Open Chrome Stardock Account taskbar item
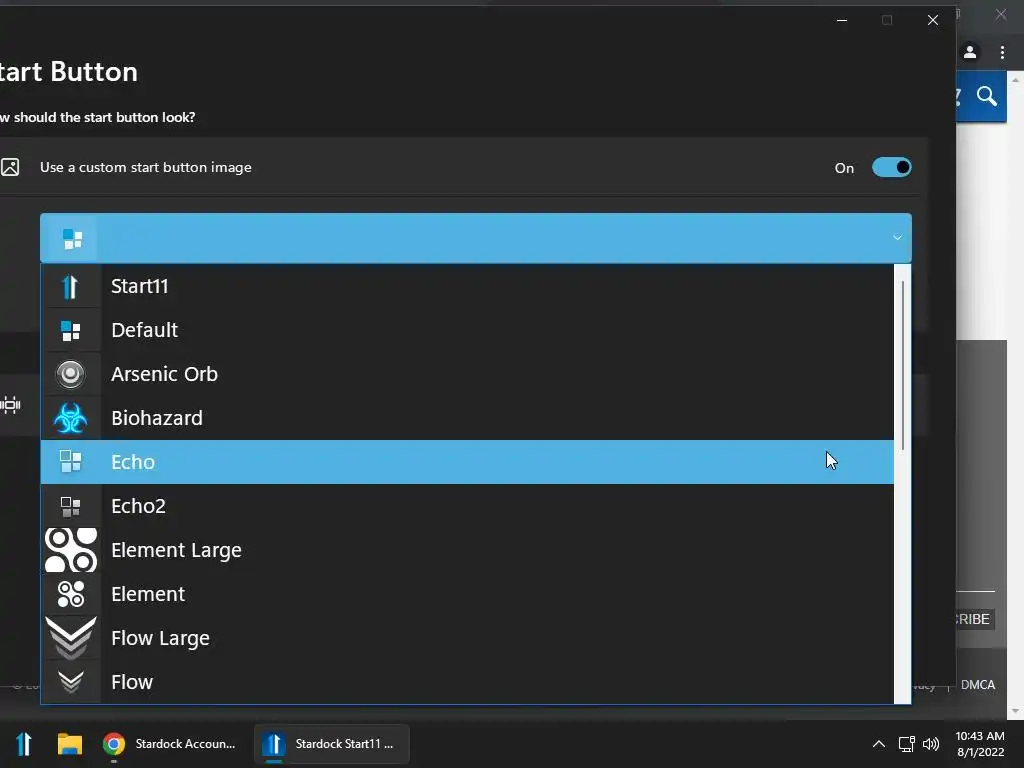The height and width of the screenshot is (768, 1024). pyautogui.click(x=169, y=744)
